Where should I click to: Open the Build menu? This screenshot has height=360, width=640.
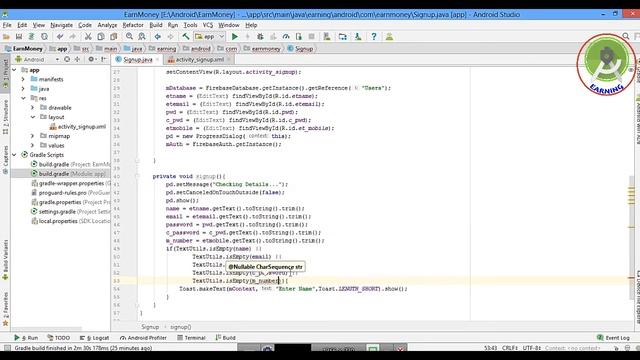pyautogui.click(x=156, y=25)
